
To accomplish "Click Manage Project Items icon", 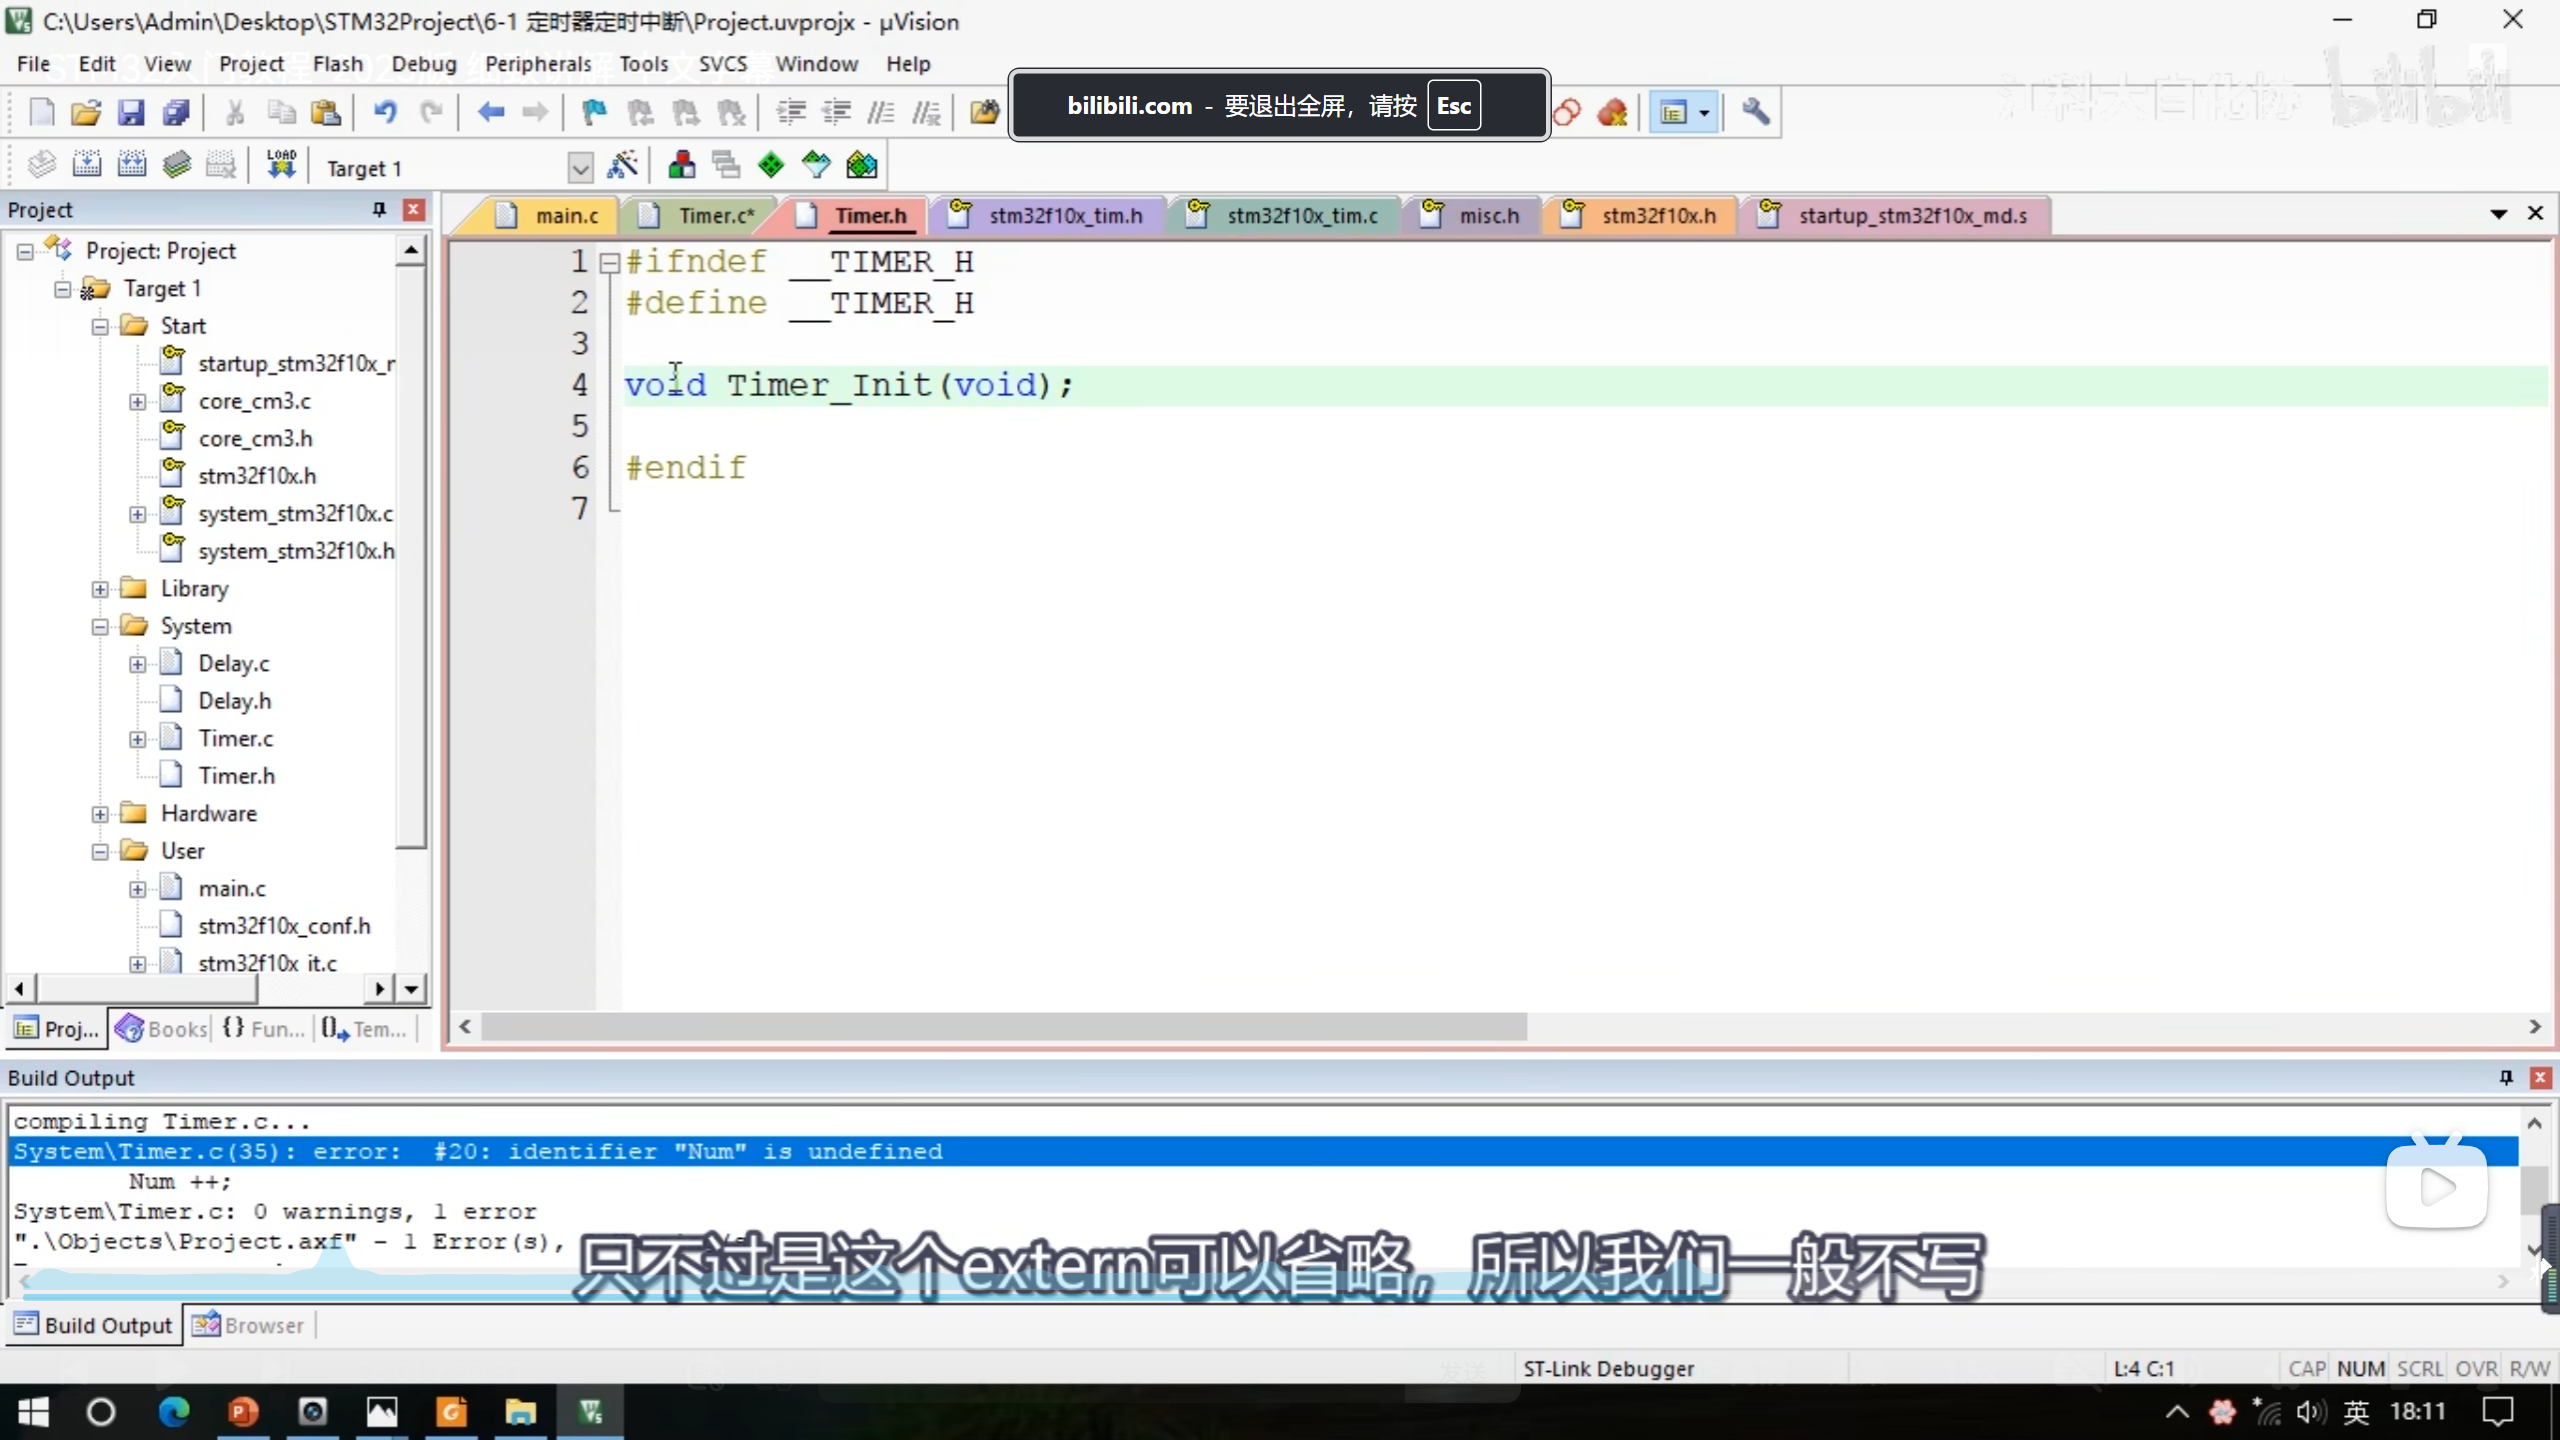I will [681, 165].
